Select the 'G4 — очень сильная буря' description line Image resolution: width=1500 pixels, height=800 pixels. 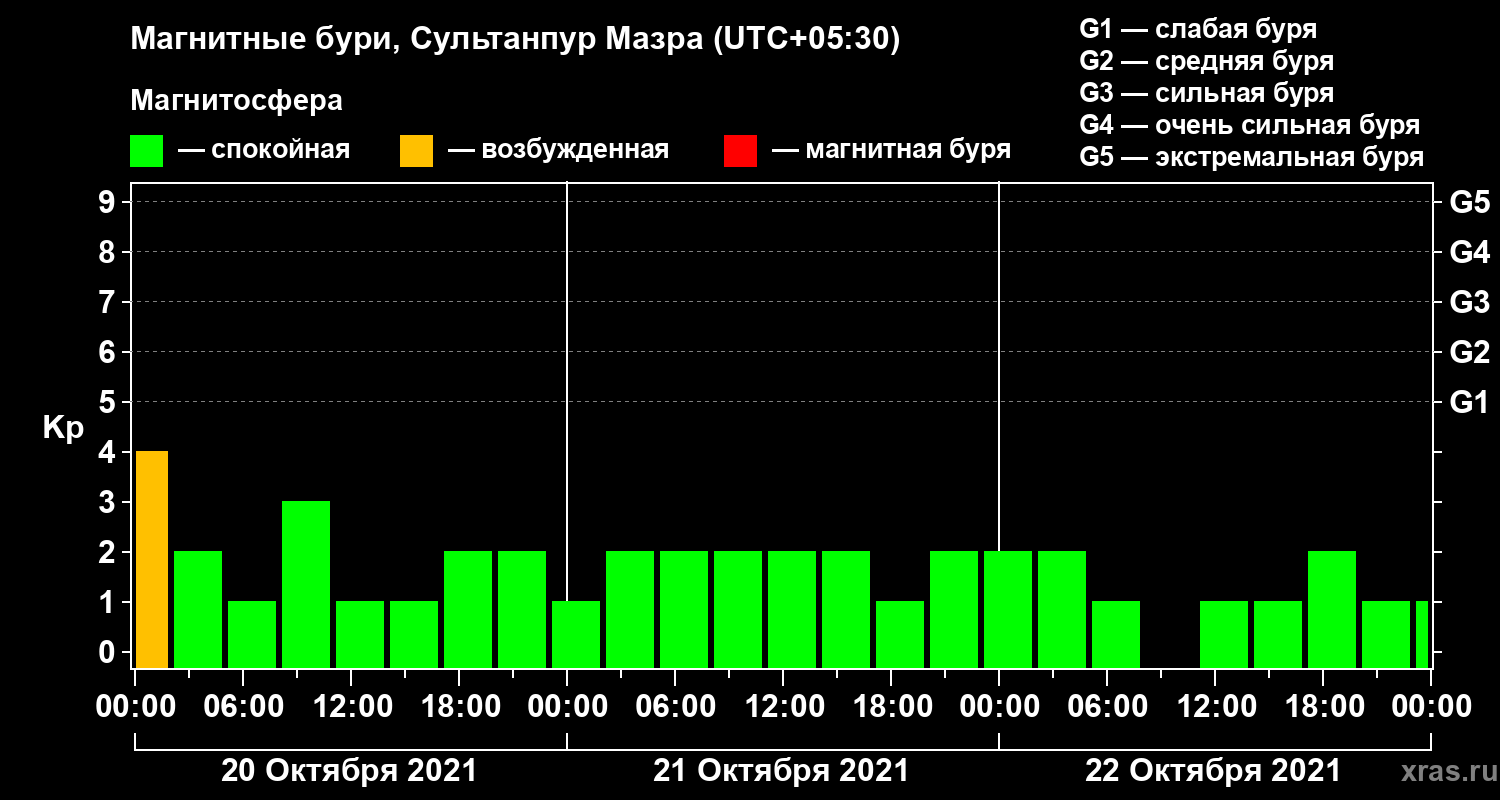tap(1250, 125)
